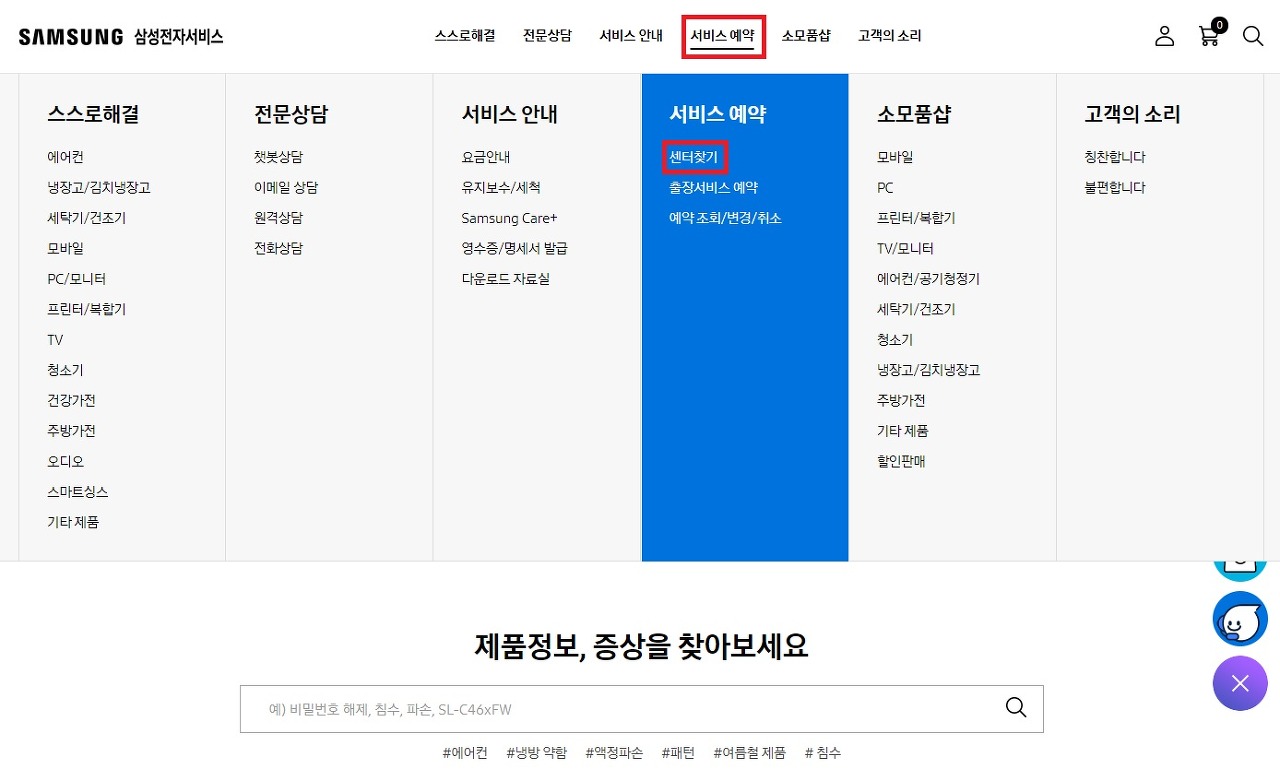Choose 모바일 under 스스로해결
This screenshot has width=1280, height=769.
[x=65, y=248]
